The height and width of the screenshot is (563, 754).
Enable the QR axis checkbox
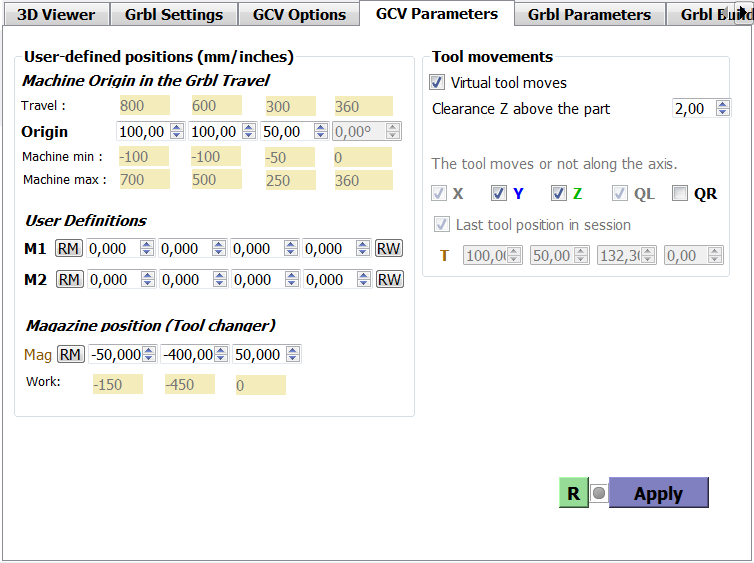coord(680,193)
